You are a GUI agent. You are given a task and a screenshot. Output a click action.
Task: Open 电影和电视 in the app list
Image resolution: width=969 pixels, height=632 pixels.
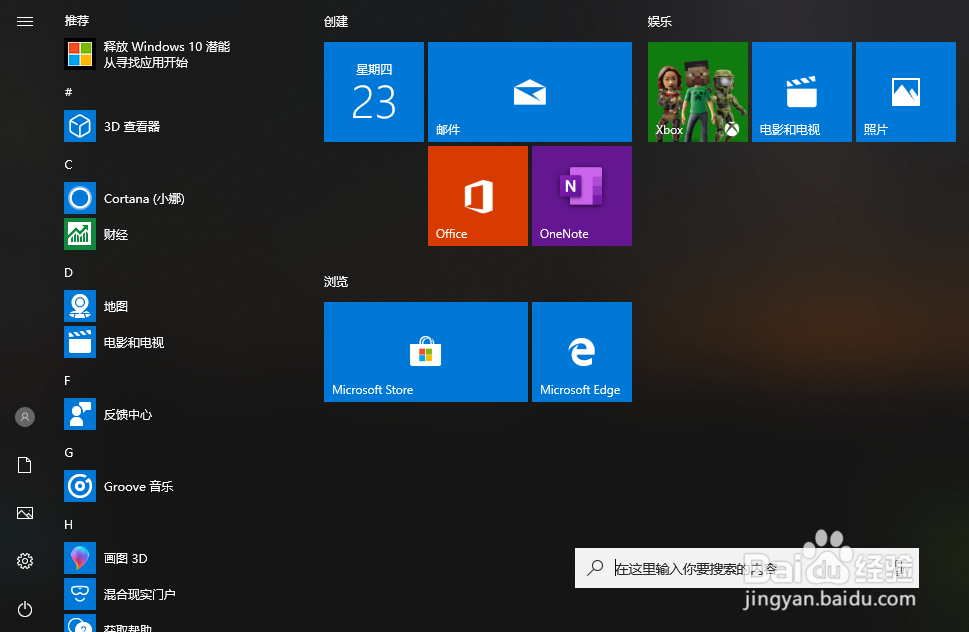click(x=114, y=342)
